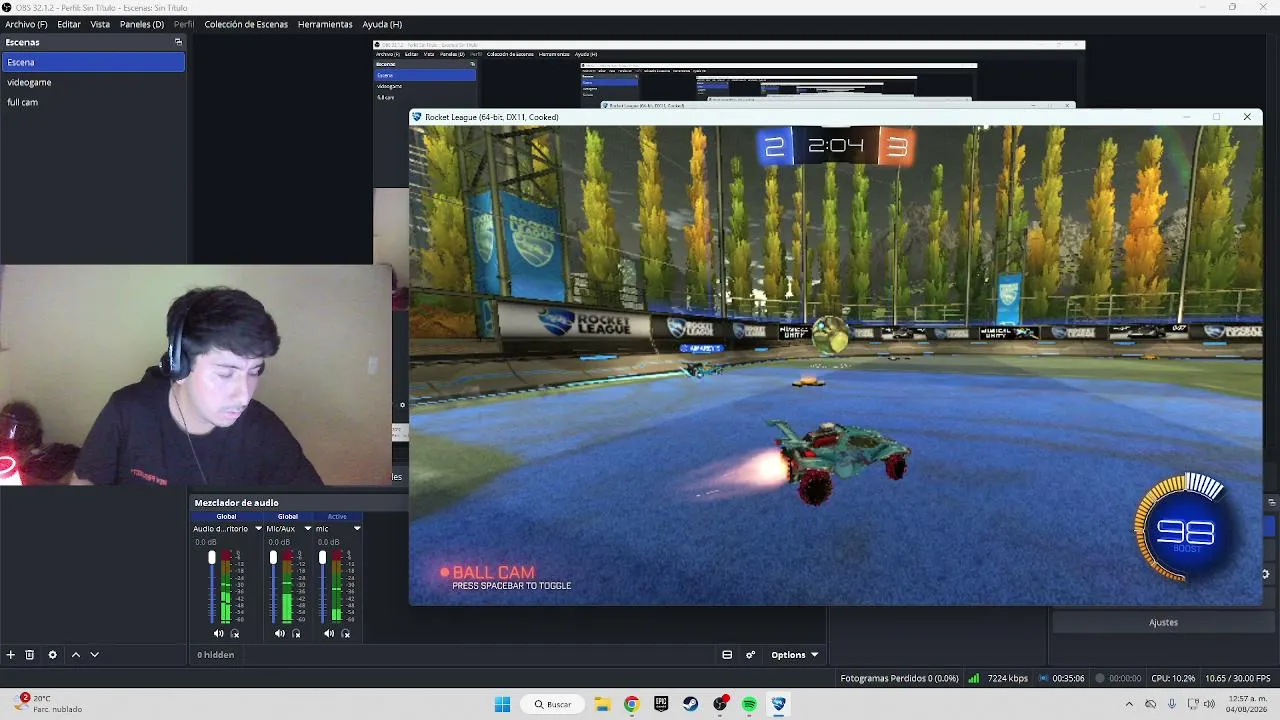
Task: Select the Escena scene
Action: point(93,62)
